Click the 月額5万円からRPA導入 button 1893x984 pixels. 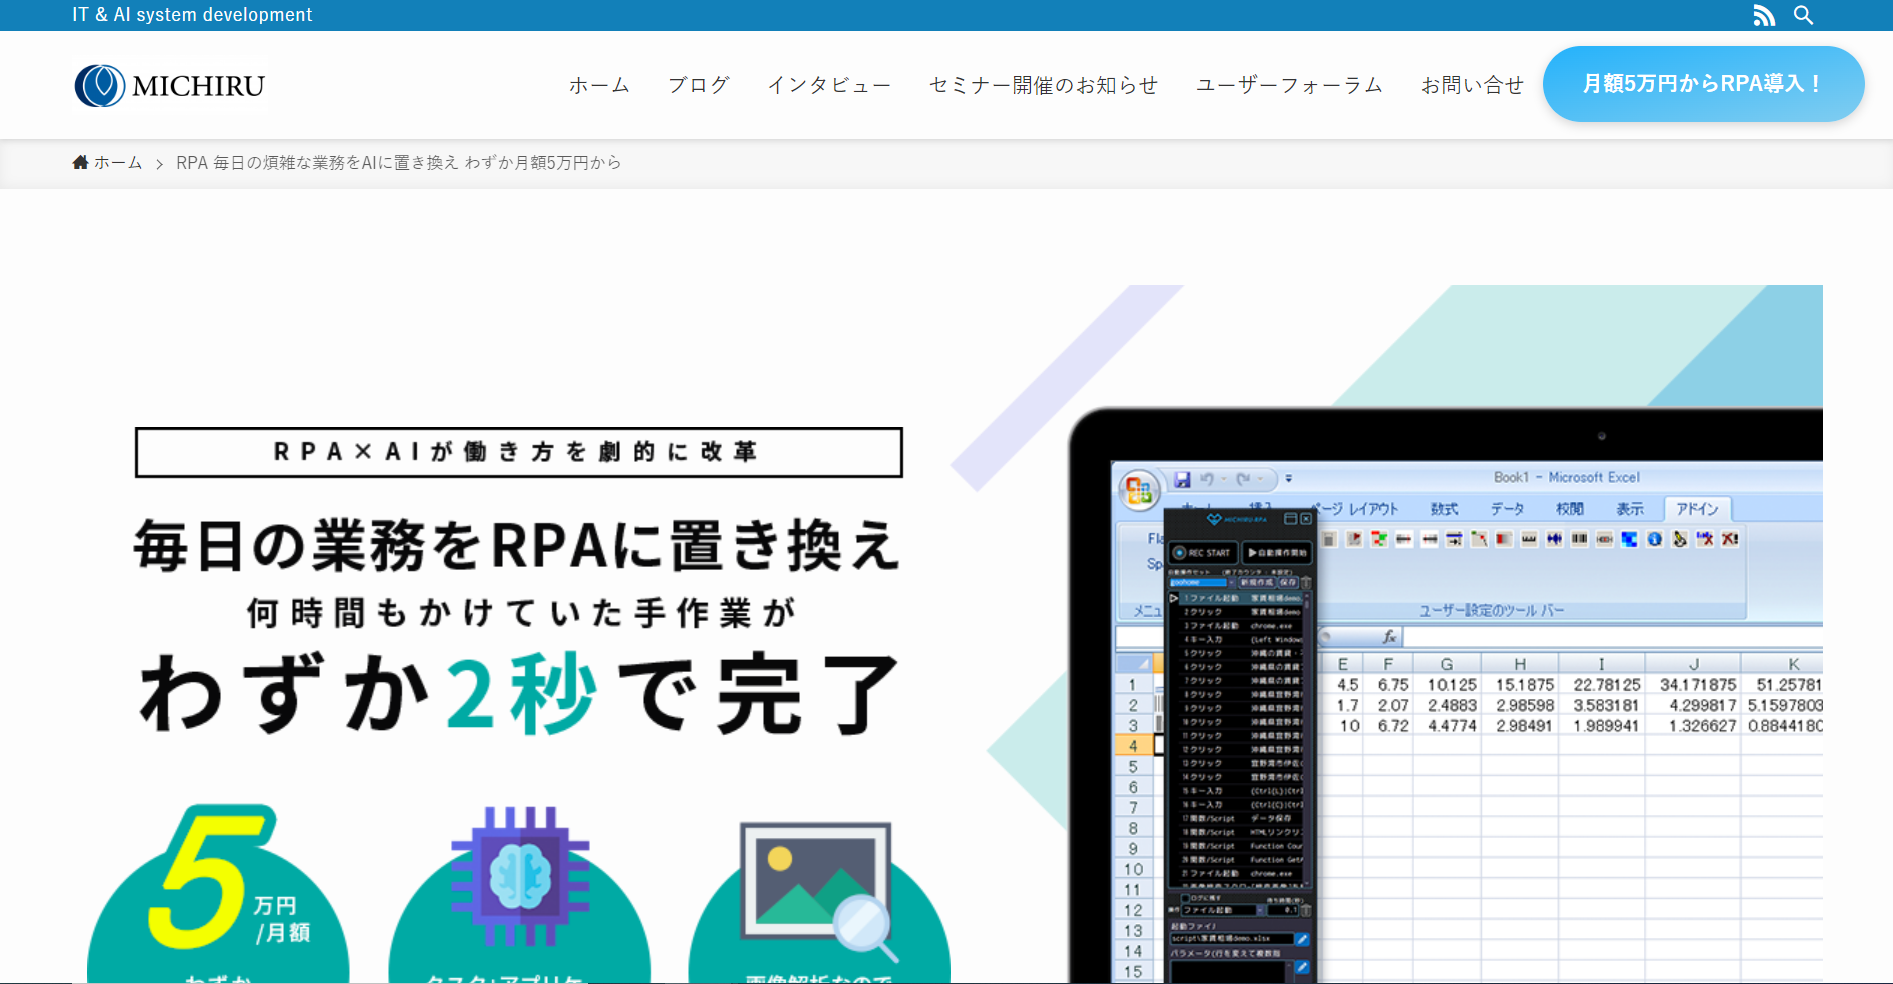click(1703, 84)
